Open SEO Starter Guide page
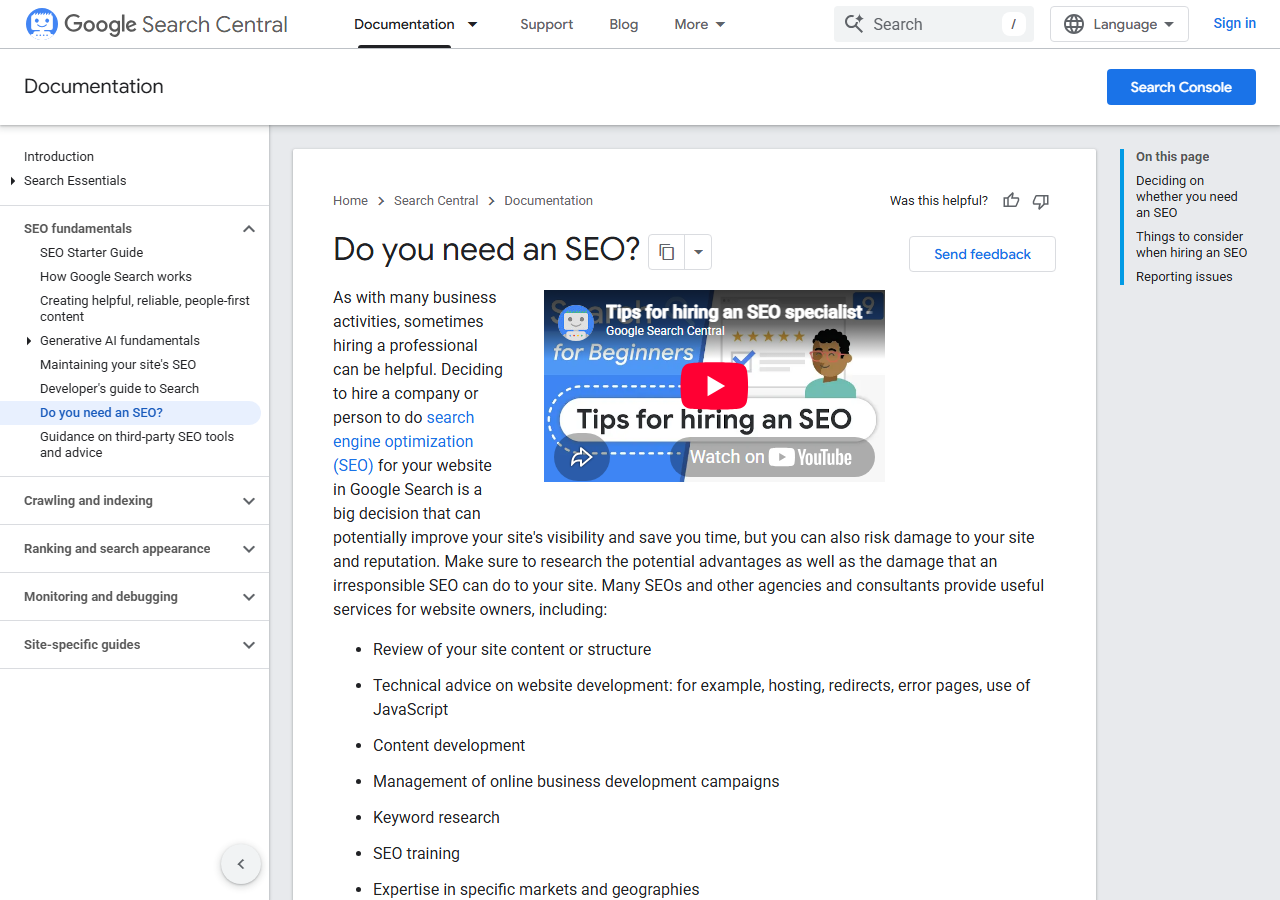The width and height of the screenshot is (1280, 900). pos(92,253)
